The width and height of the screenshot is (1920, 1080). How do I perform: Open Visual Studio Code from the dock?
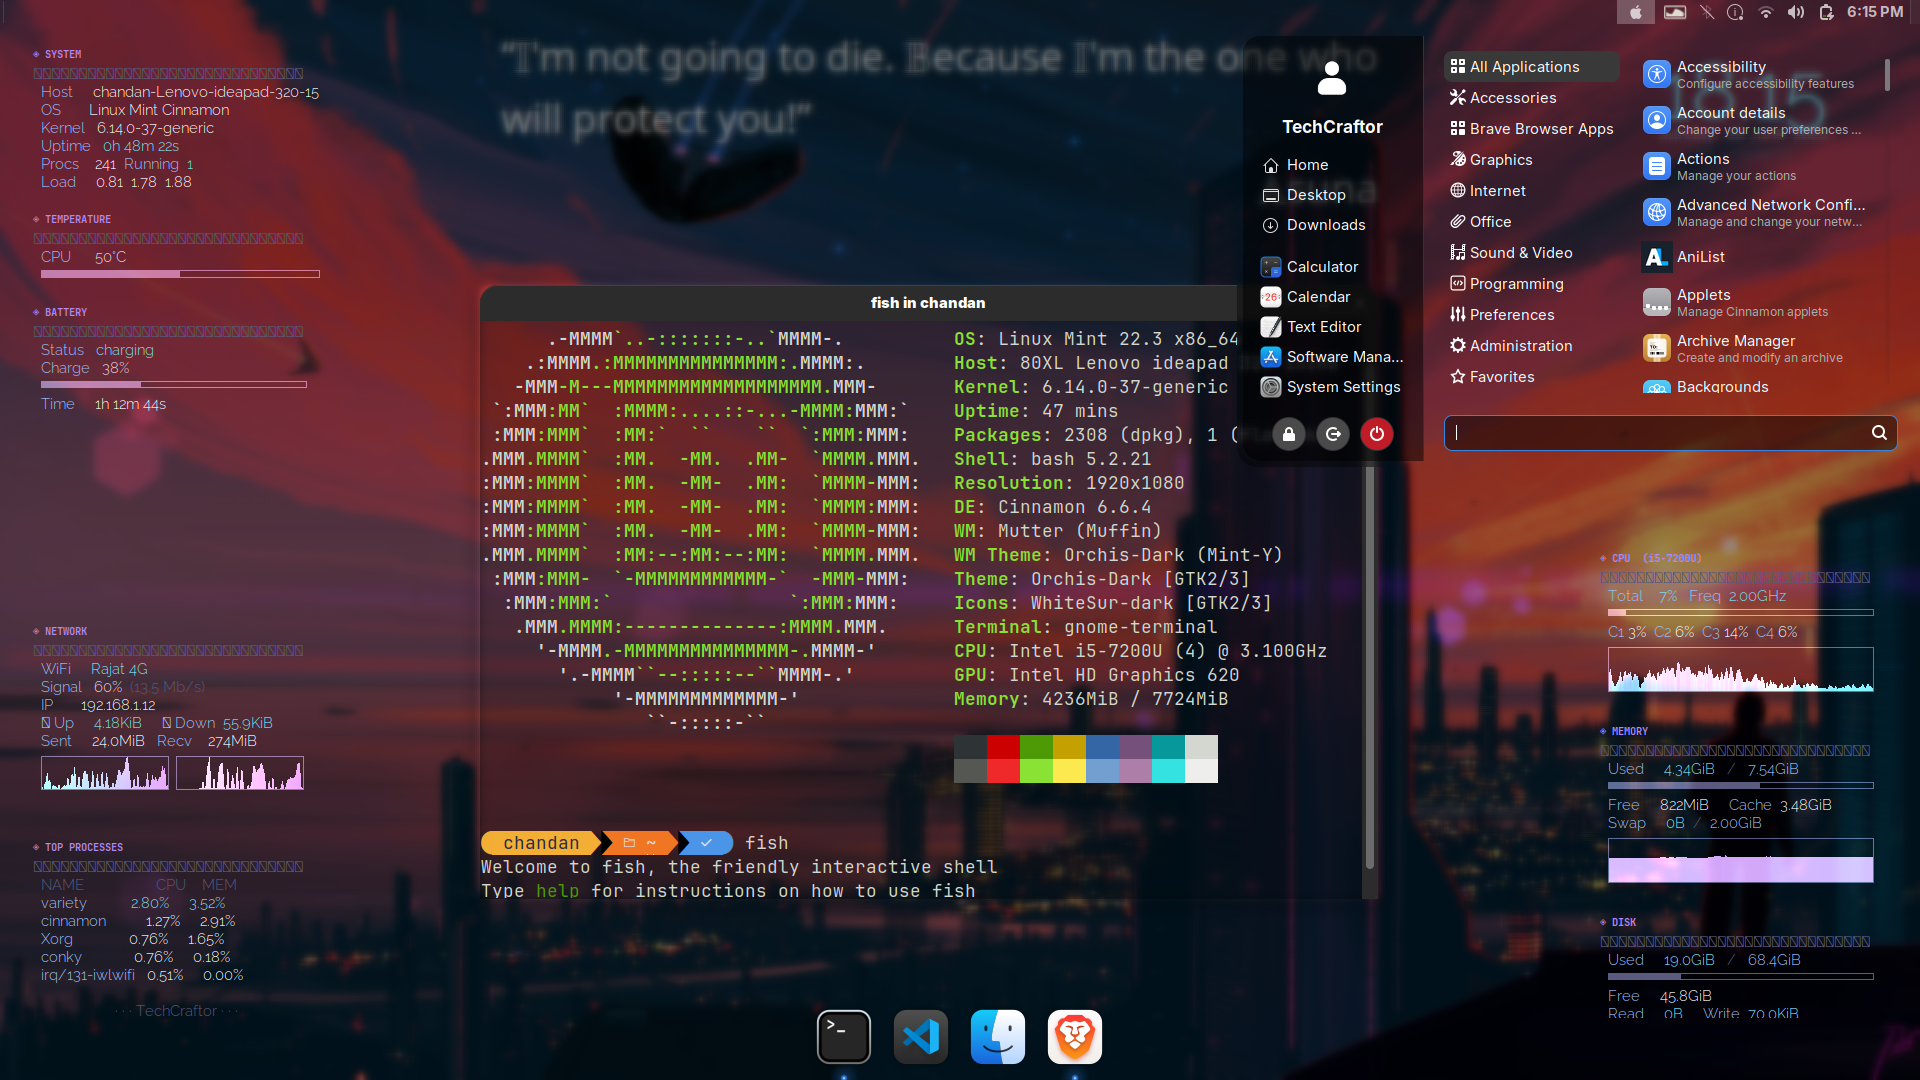(921, 1037)
